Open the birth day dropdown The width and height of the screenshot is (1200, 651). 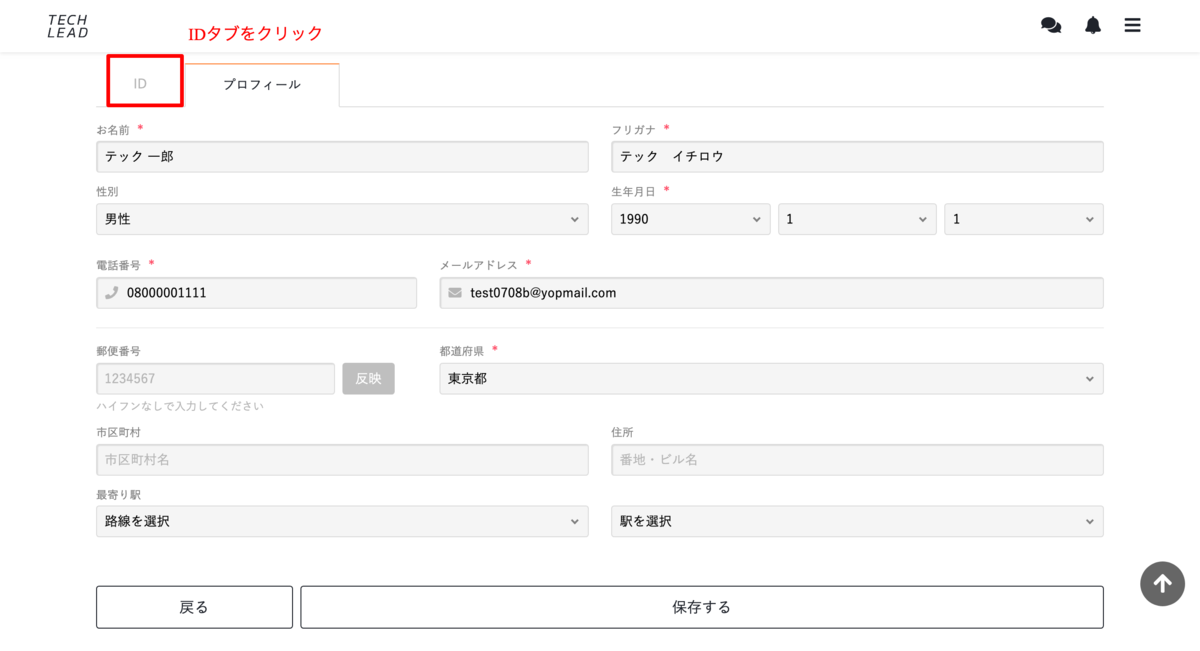(1024, 219)
